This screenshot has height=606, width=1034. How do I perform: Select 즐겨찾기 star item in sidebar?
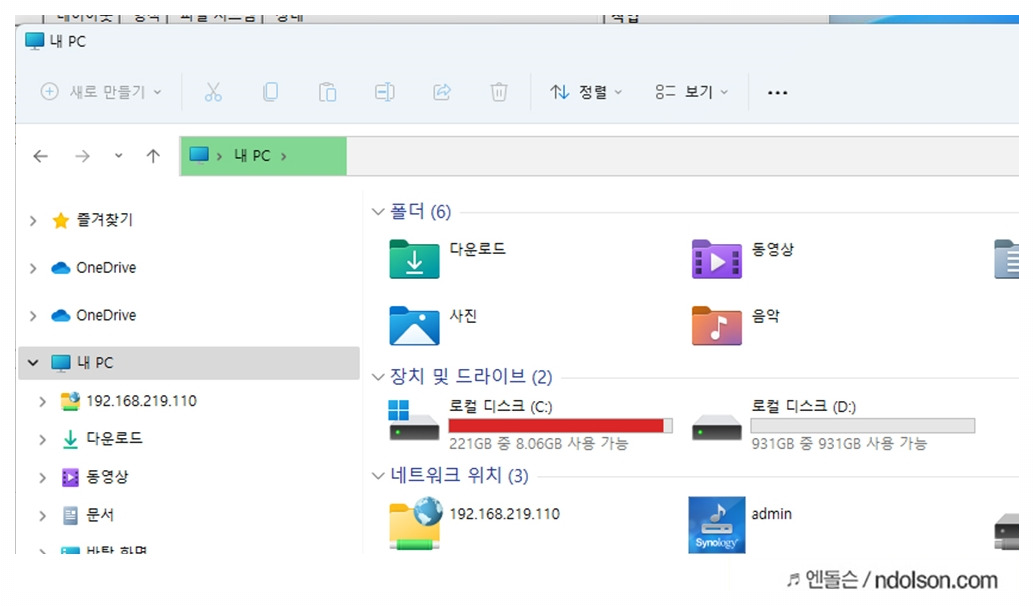pyautogui.click(x=92, y=220)
